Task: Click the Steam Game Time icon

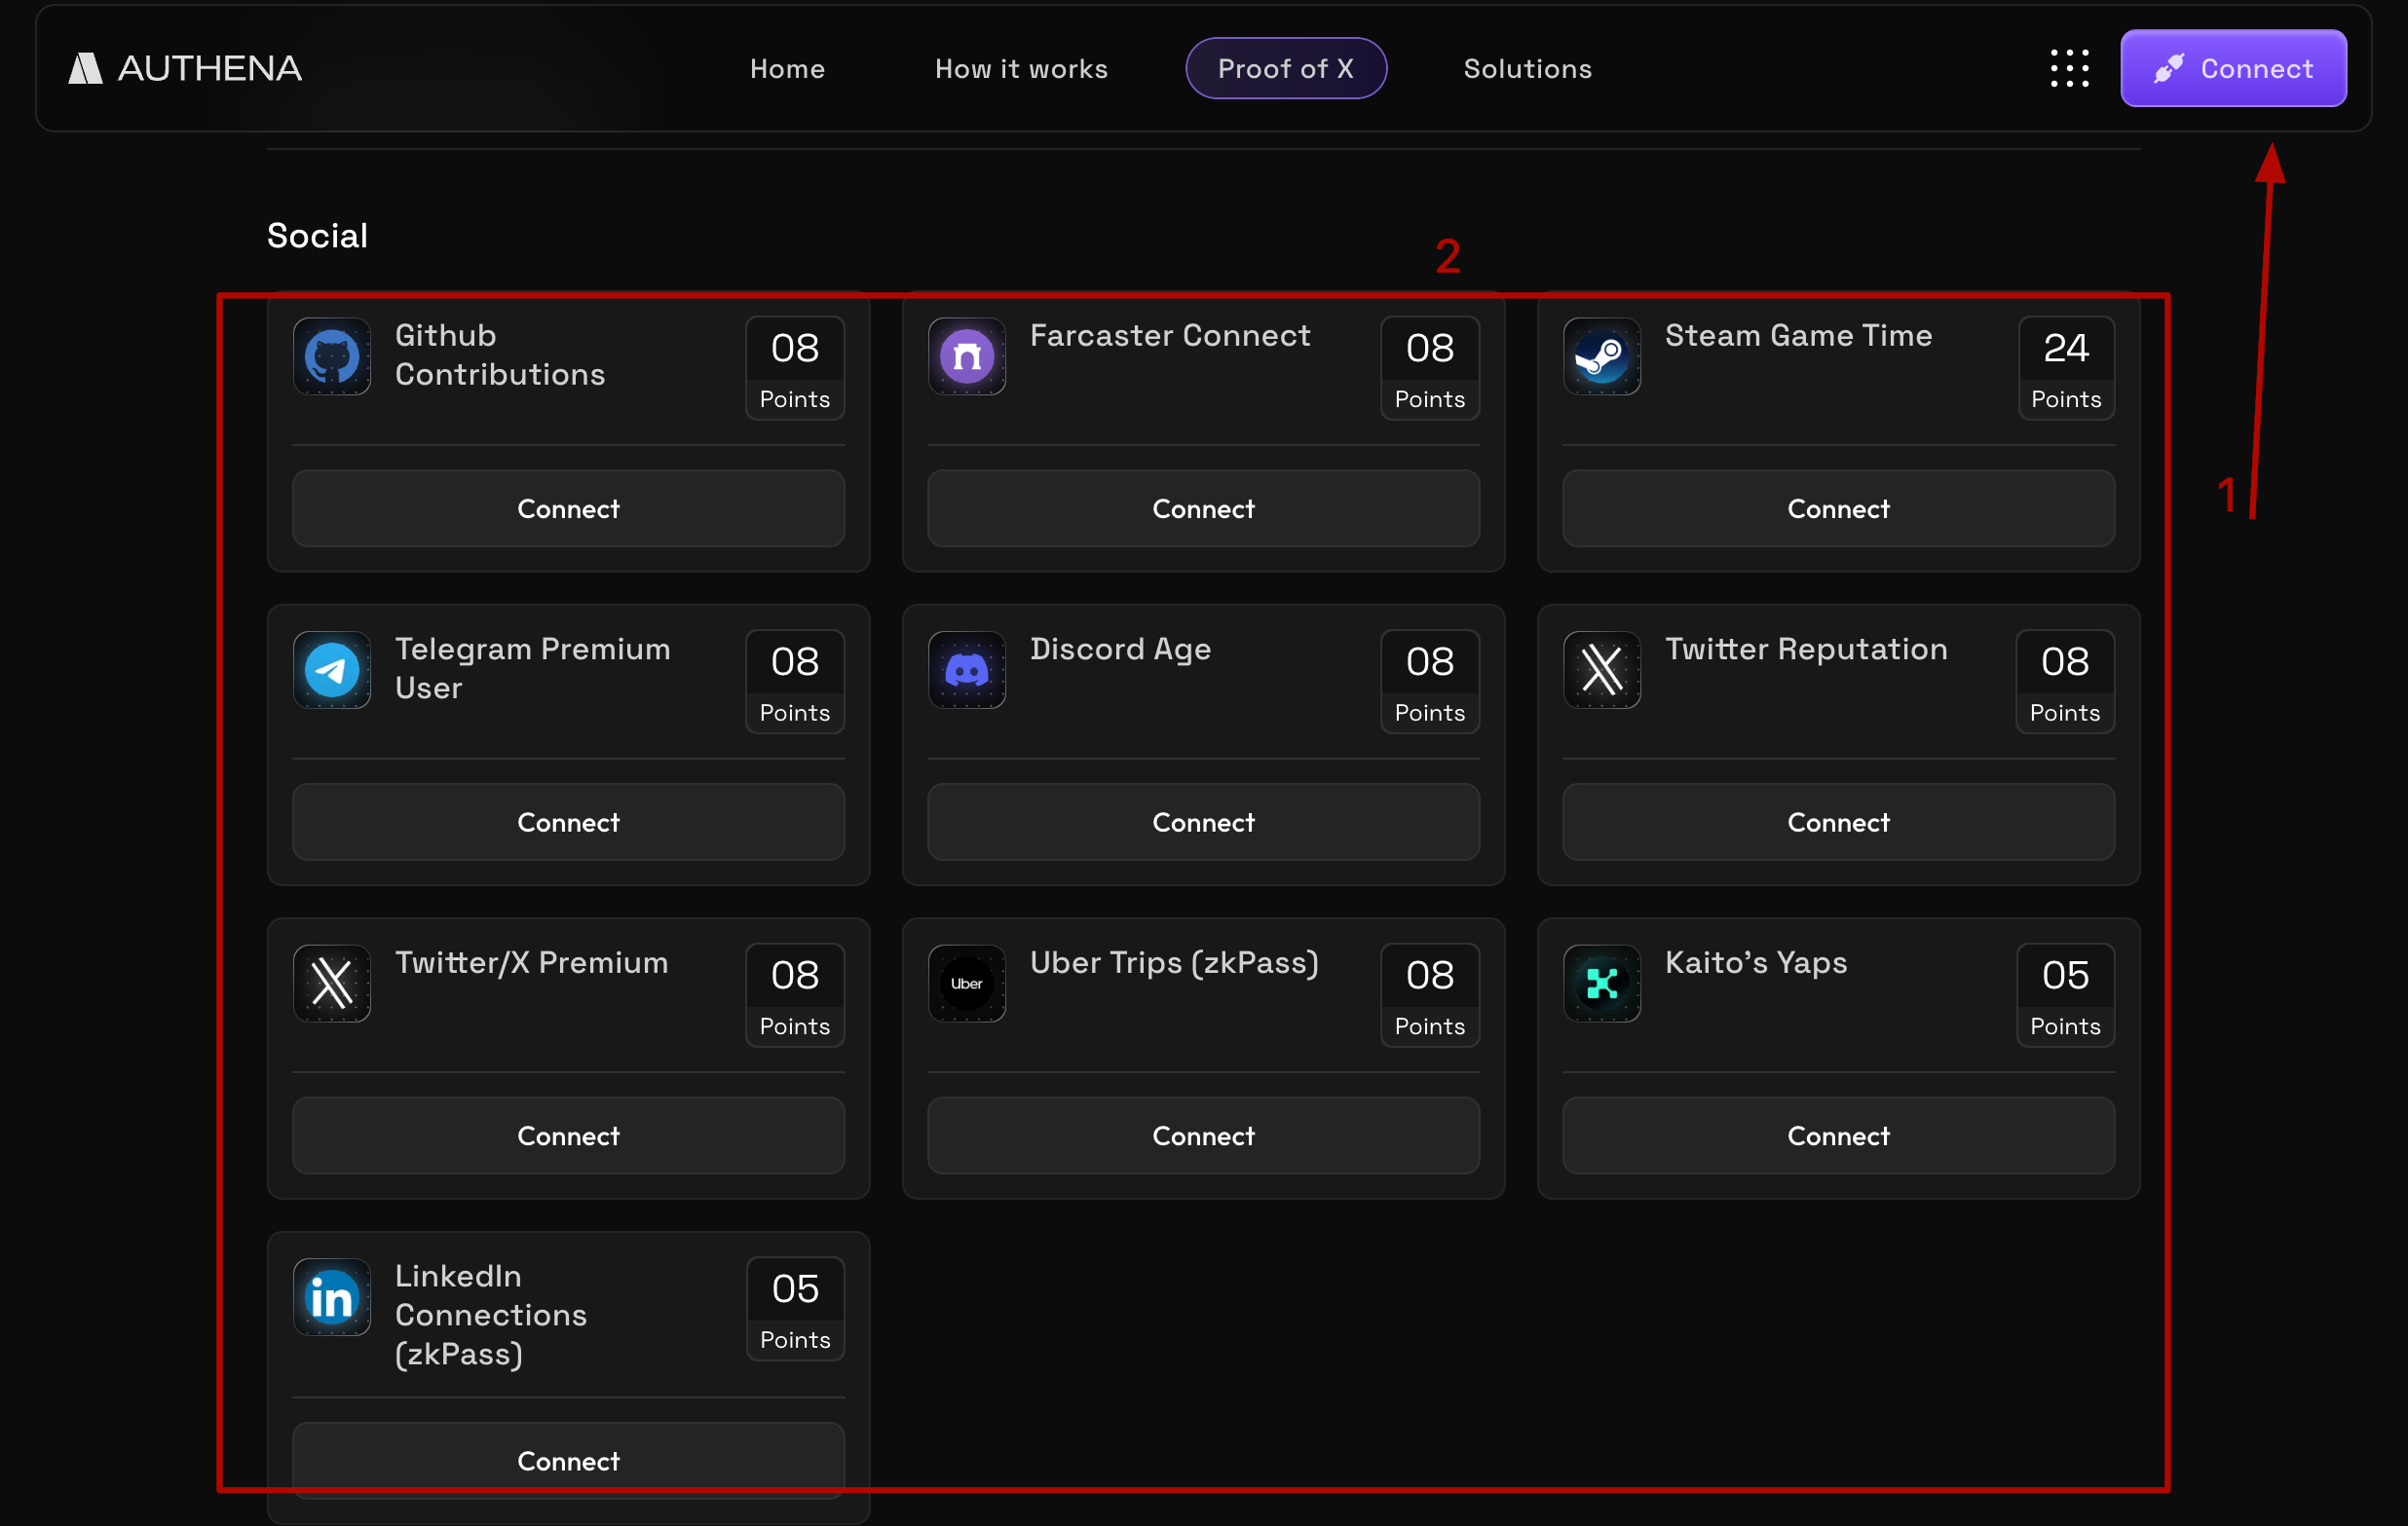Action: (1601, 357)
